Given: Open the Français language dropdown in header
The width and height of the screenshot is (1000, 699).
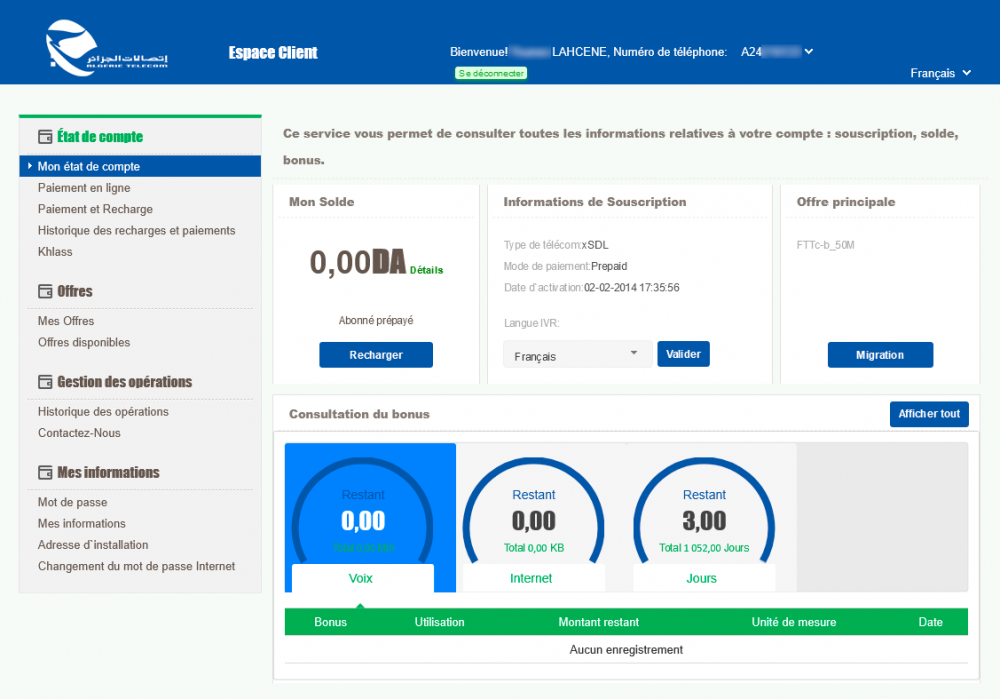Looking at the screenshot, I should 940,73.
